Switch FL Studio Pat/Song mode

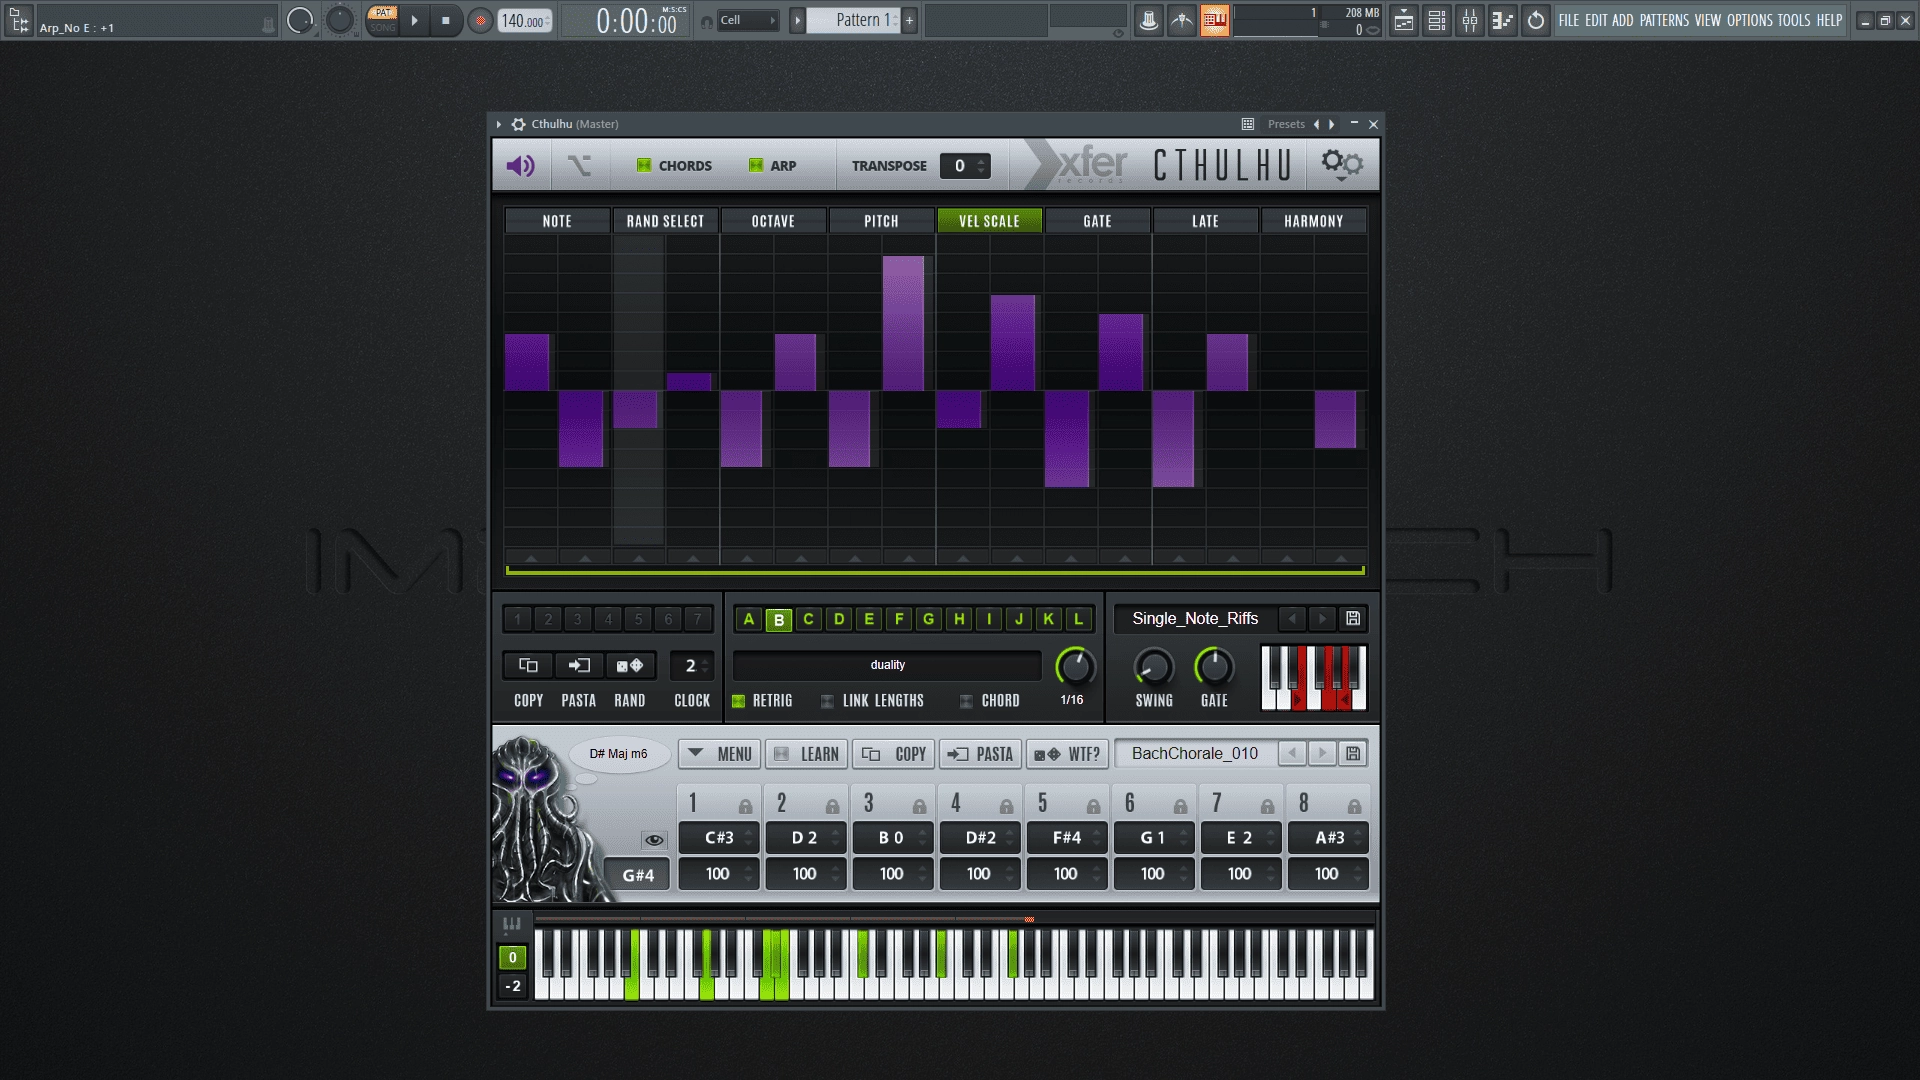(382, 20)
